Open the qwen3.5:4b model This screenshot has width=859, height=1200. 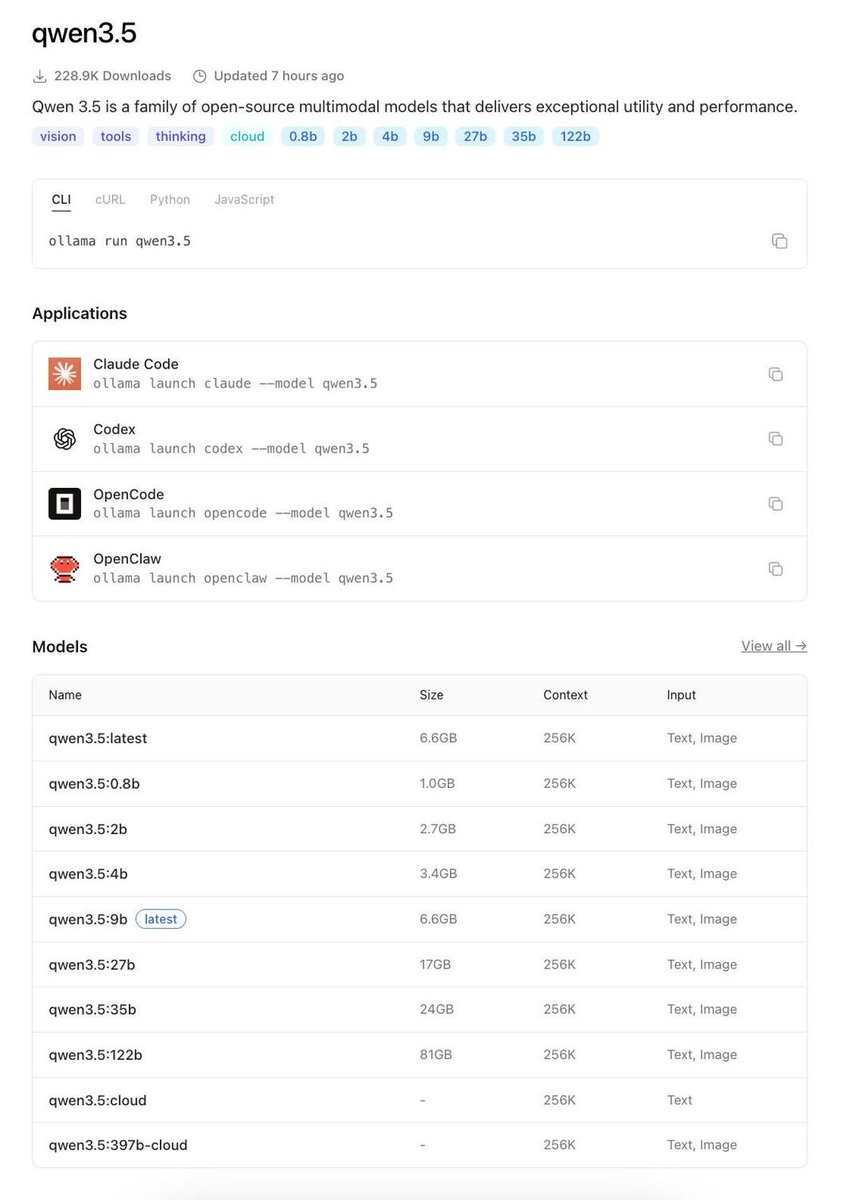point(88,874)
